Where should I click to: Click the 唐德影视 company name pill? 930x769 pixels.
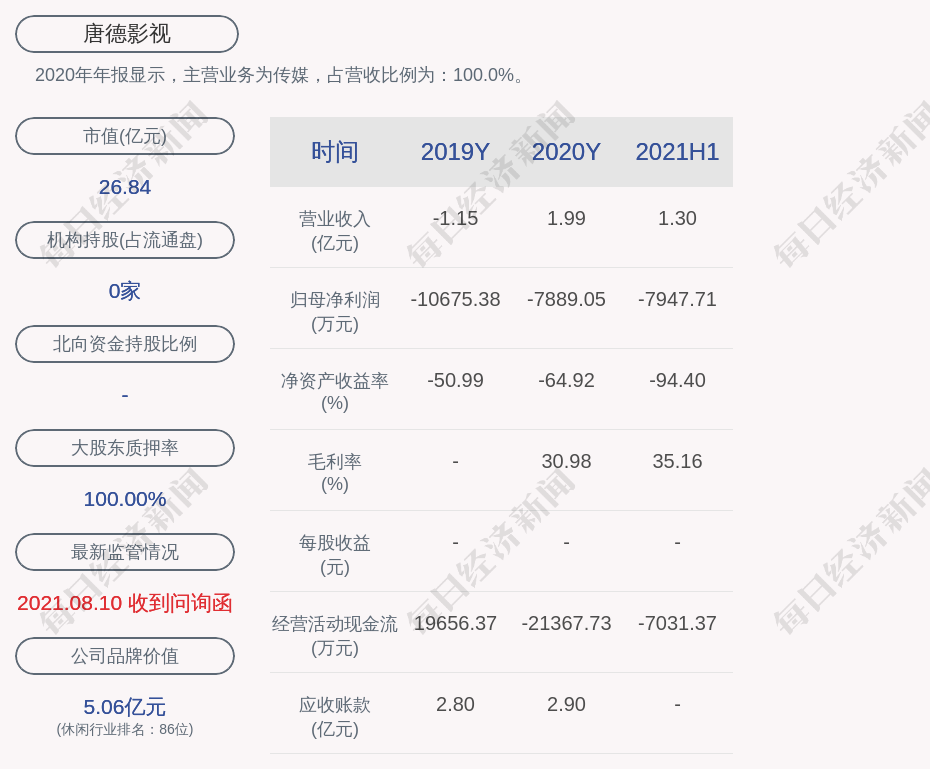(x=127, y=34)
